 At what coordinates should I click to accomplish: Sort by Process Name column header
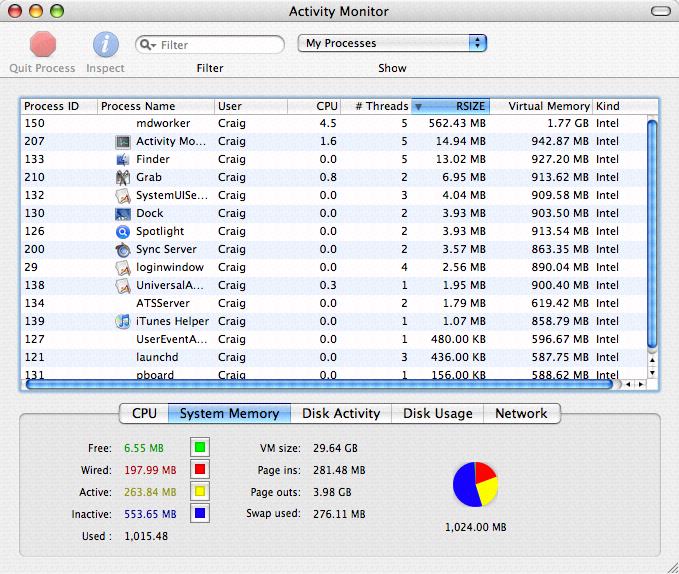tap(155, 106)
